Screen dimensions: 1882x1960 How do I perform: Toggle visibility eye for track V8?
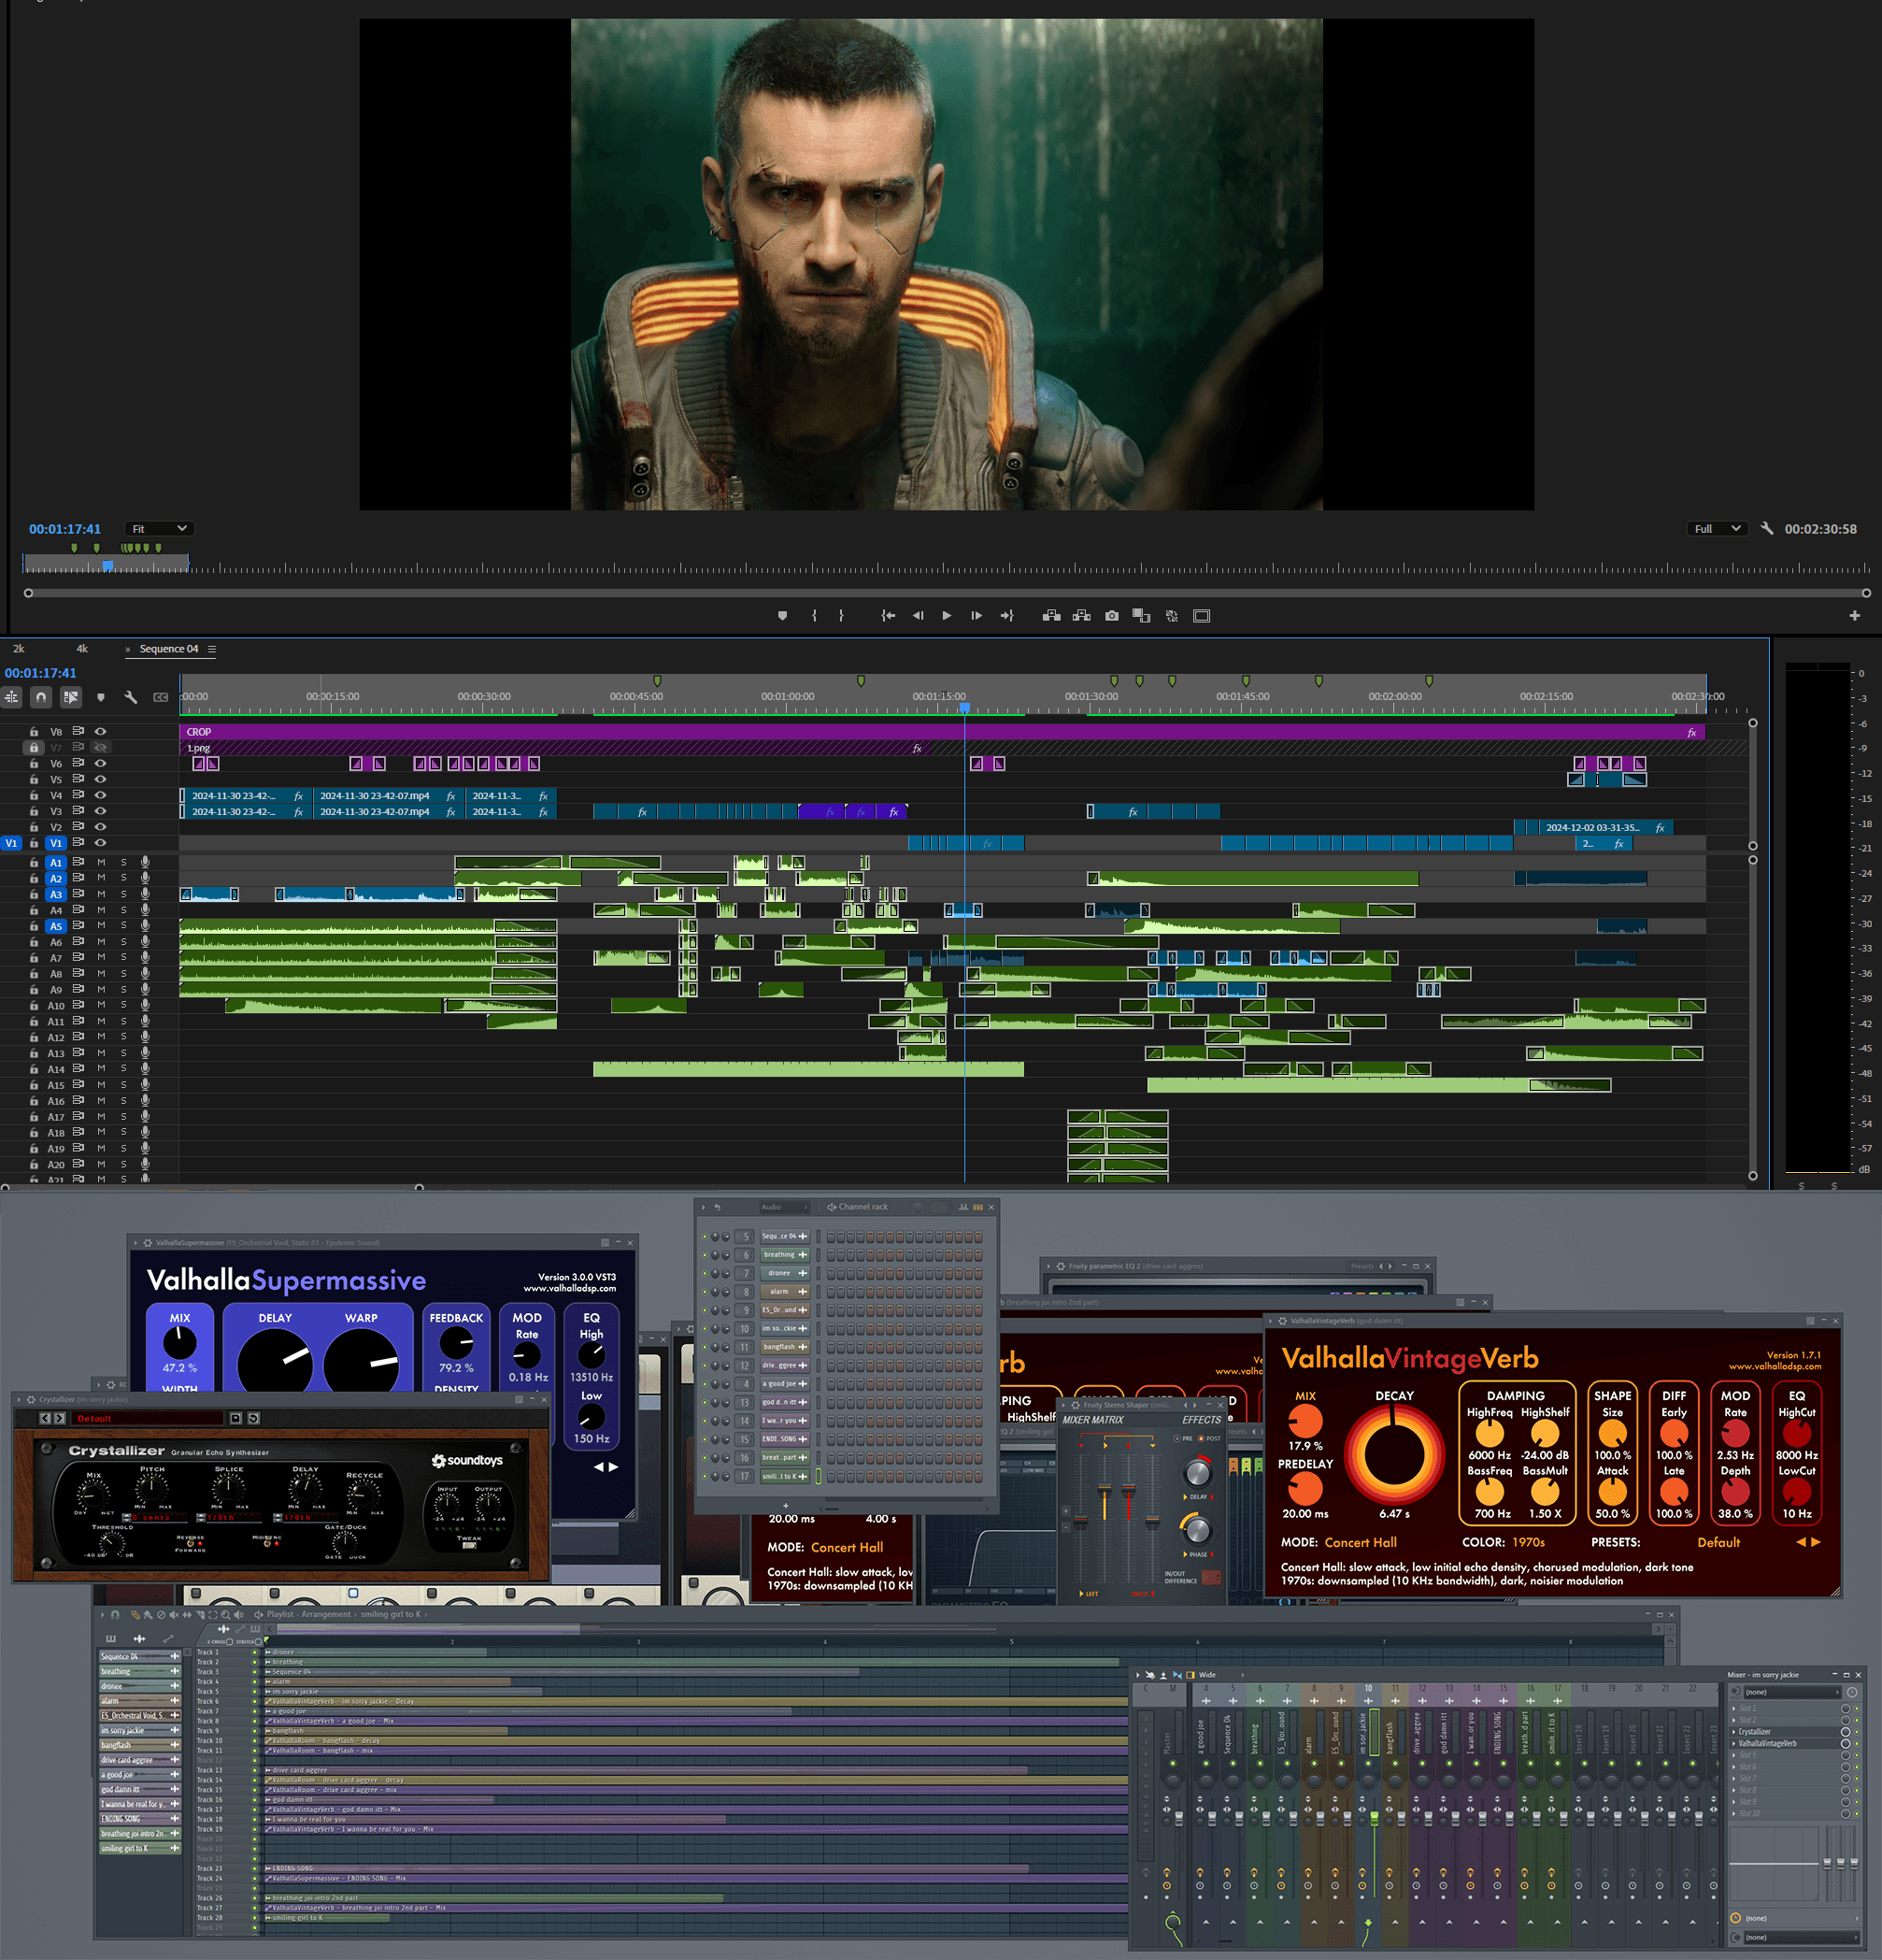[x=100, y=731]
